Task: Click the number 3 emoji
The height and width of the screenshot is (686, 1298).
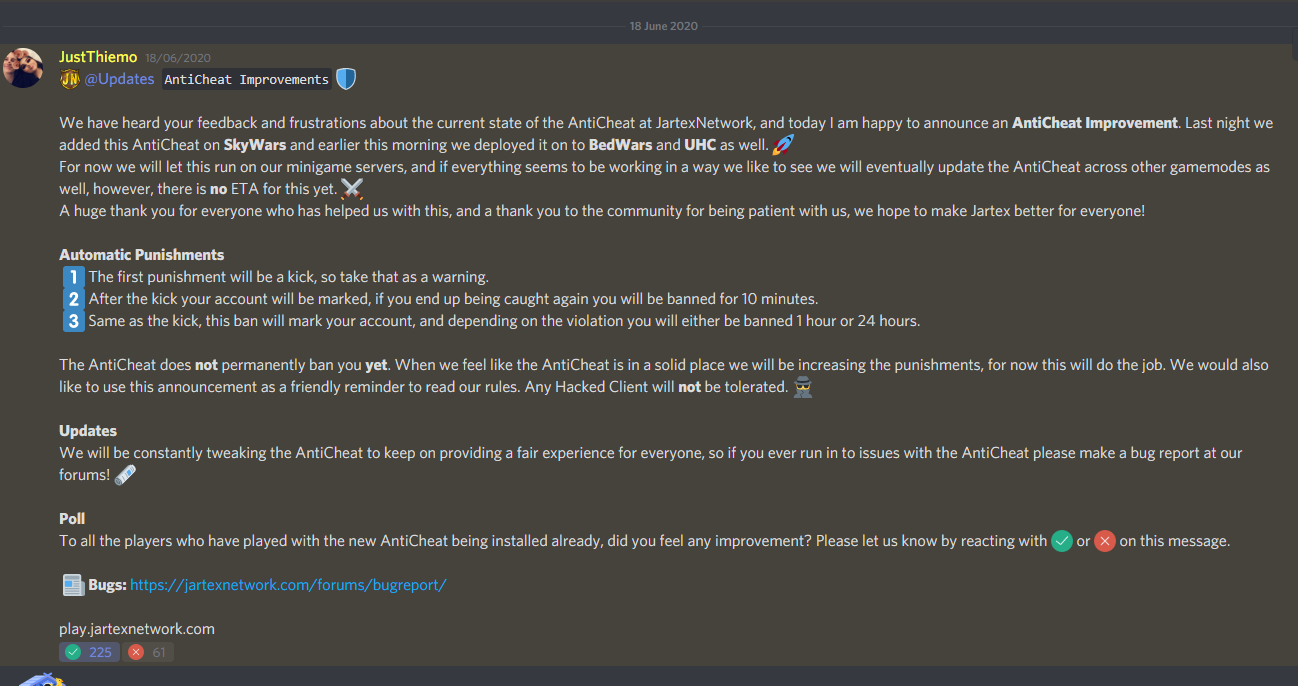Action: pyautogui.click(x=73, y=321)
